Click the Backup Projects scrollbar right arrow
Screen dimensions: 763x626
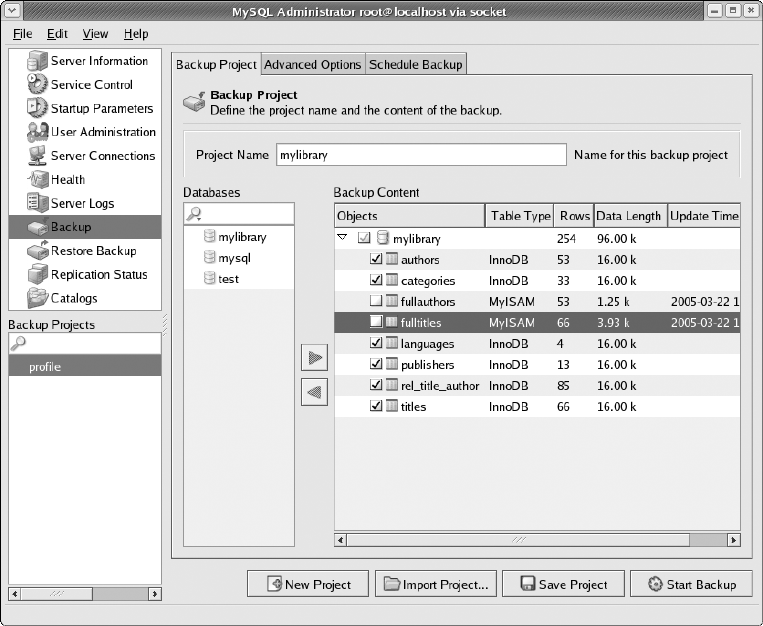155,594
